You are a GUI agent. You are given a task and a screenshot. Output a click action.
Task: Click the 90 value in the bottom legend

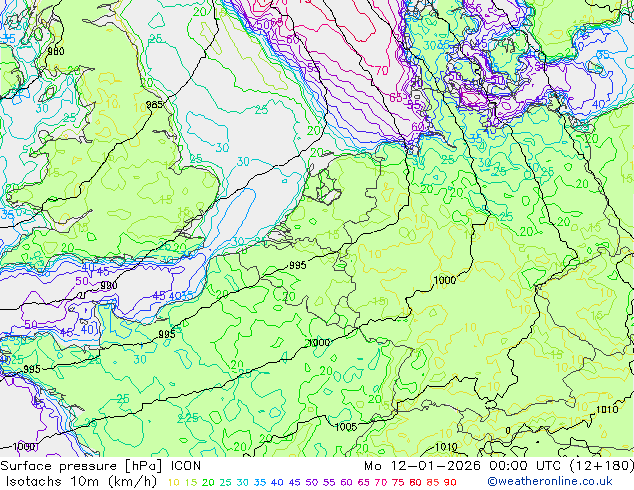[450, 482]
